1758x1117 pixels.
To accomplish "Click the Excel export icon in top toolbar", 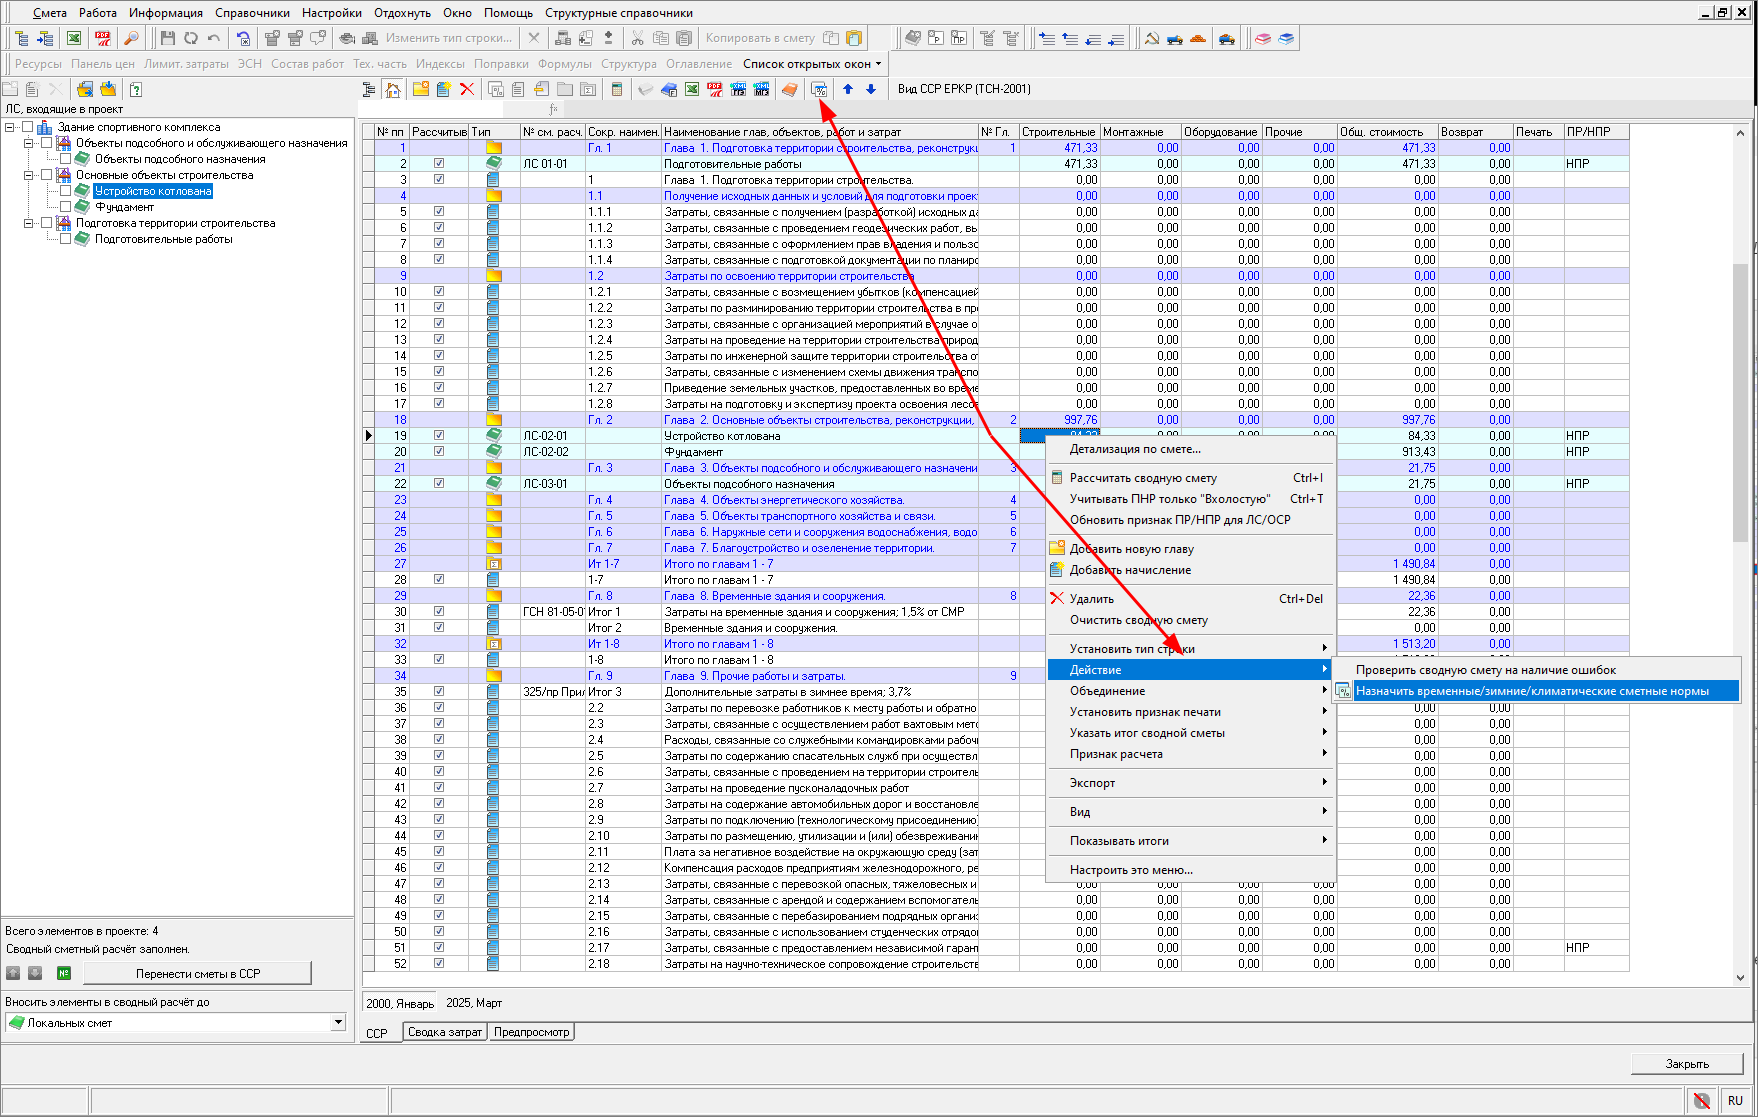I will [74, 38].
